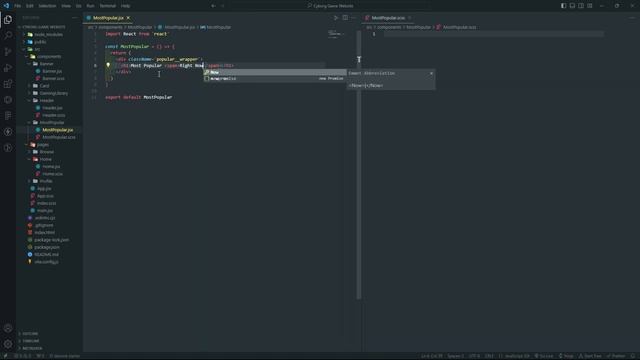Run code with the play icon
The width and height of the screenshot is (640, 360).
click(336, 18)
